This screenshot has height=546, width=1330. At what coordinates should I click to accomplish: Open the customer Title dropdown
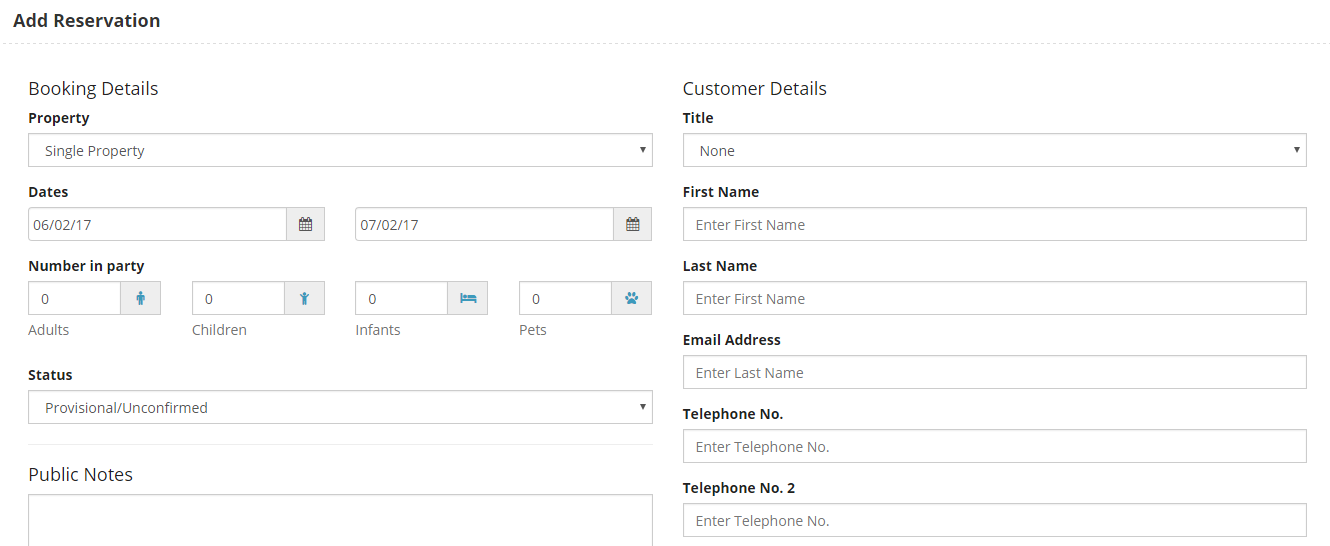[x=994, y=150]
